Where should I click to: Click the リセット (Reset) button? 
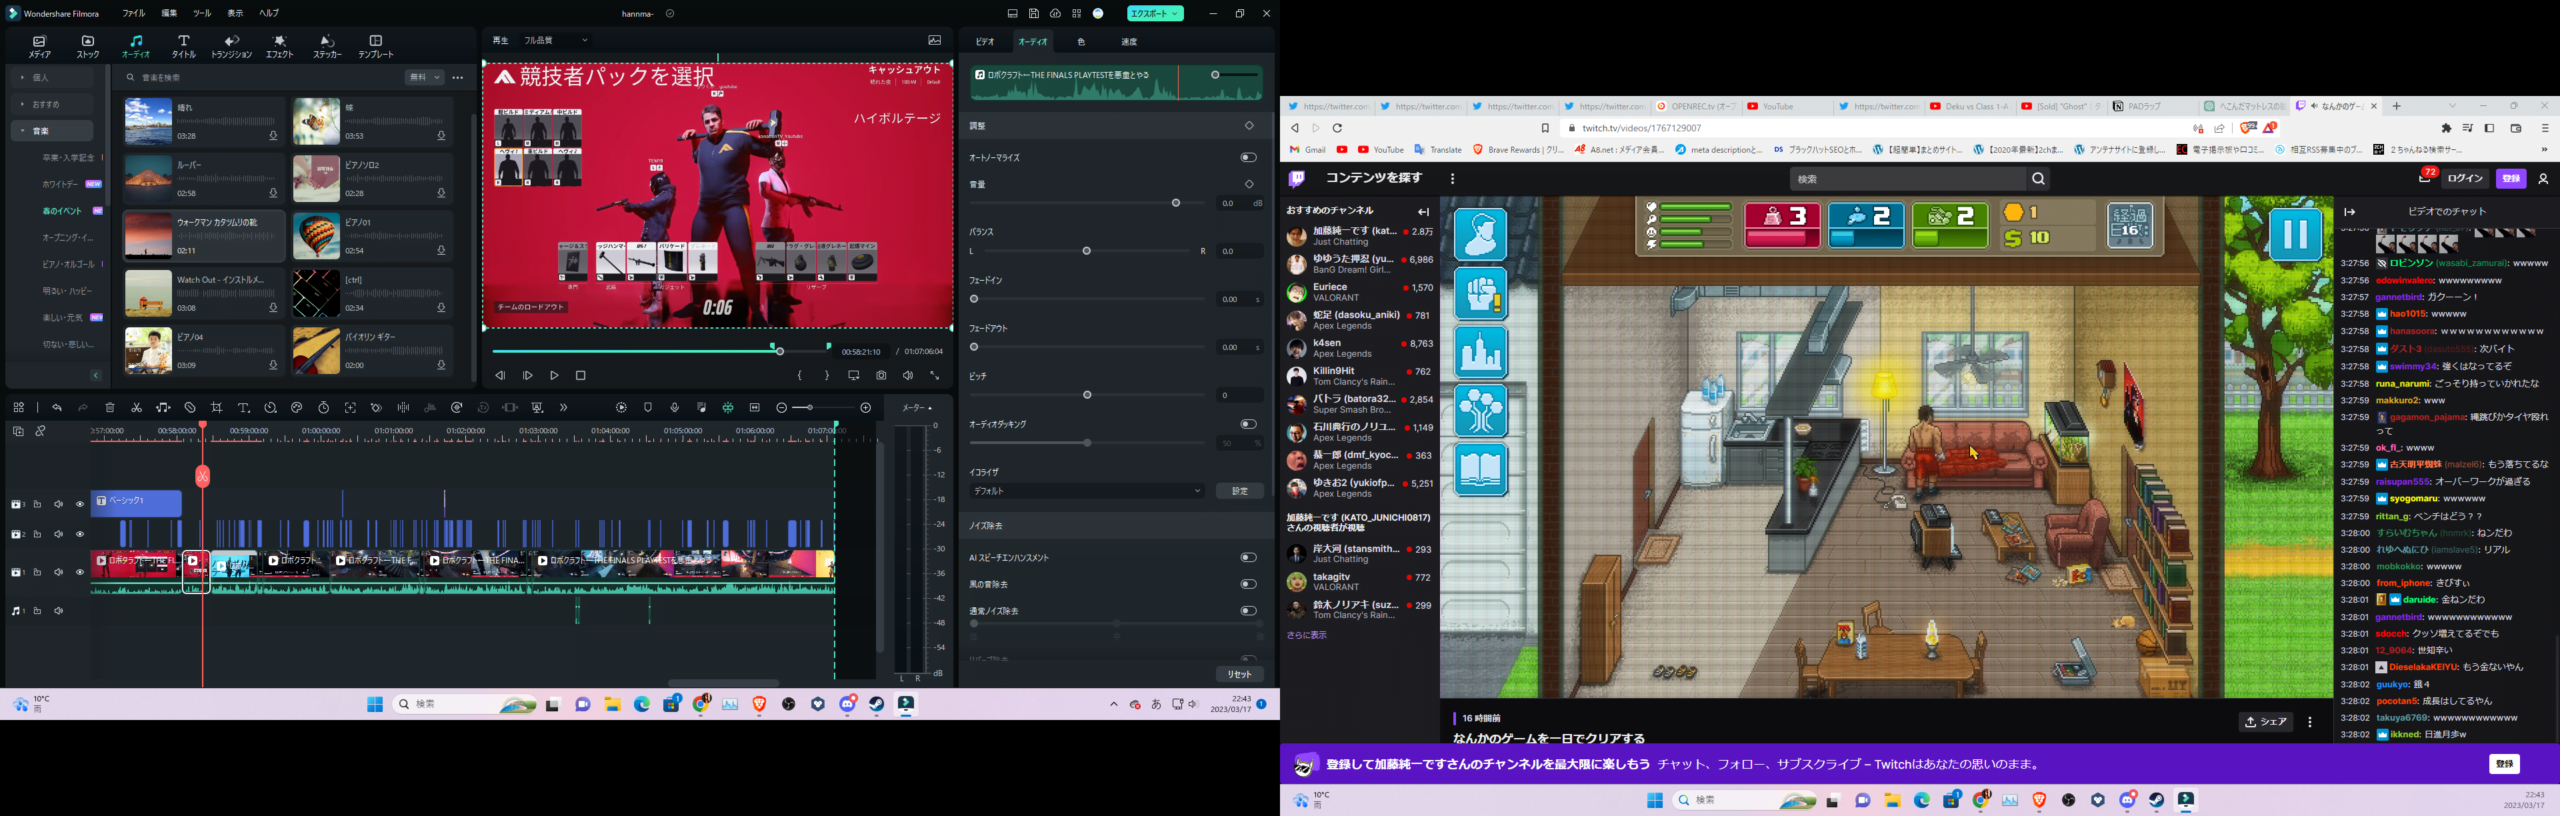click(1239, 674)
